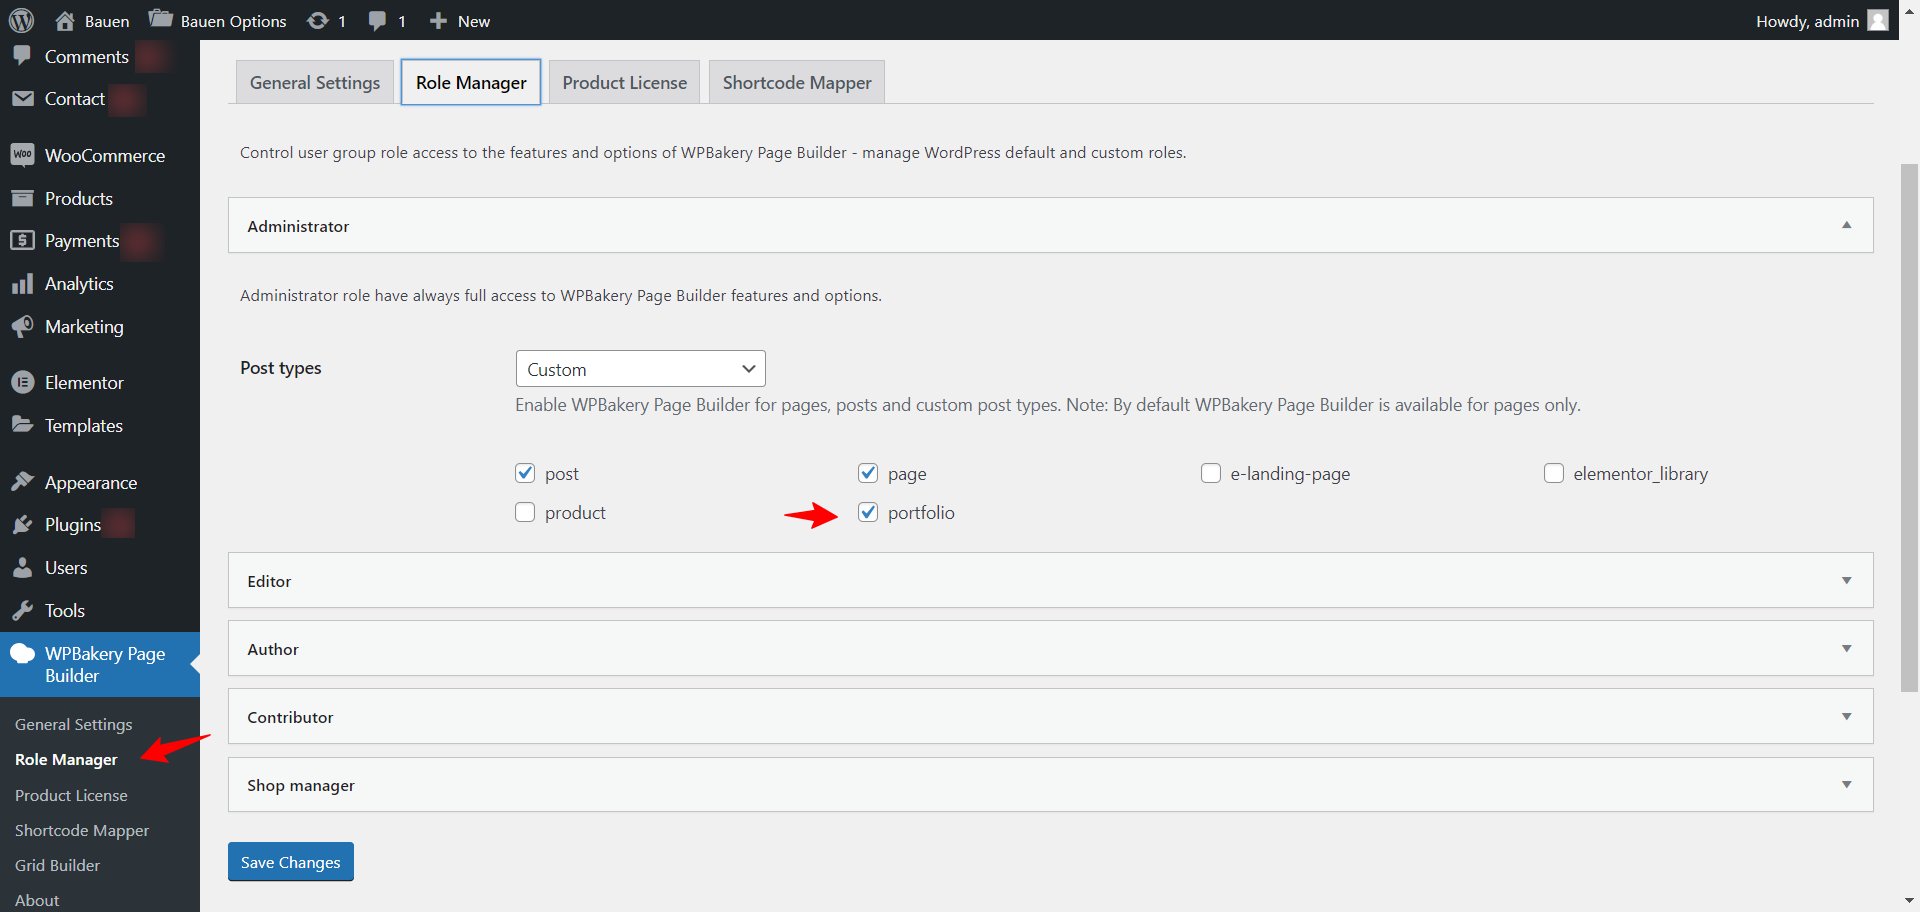Click the Bauen Options folder icon
This screenshot has width=1920, height=912.
click(x=160, y=19)
